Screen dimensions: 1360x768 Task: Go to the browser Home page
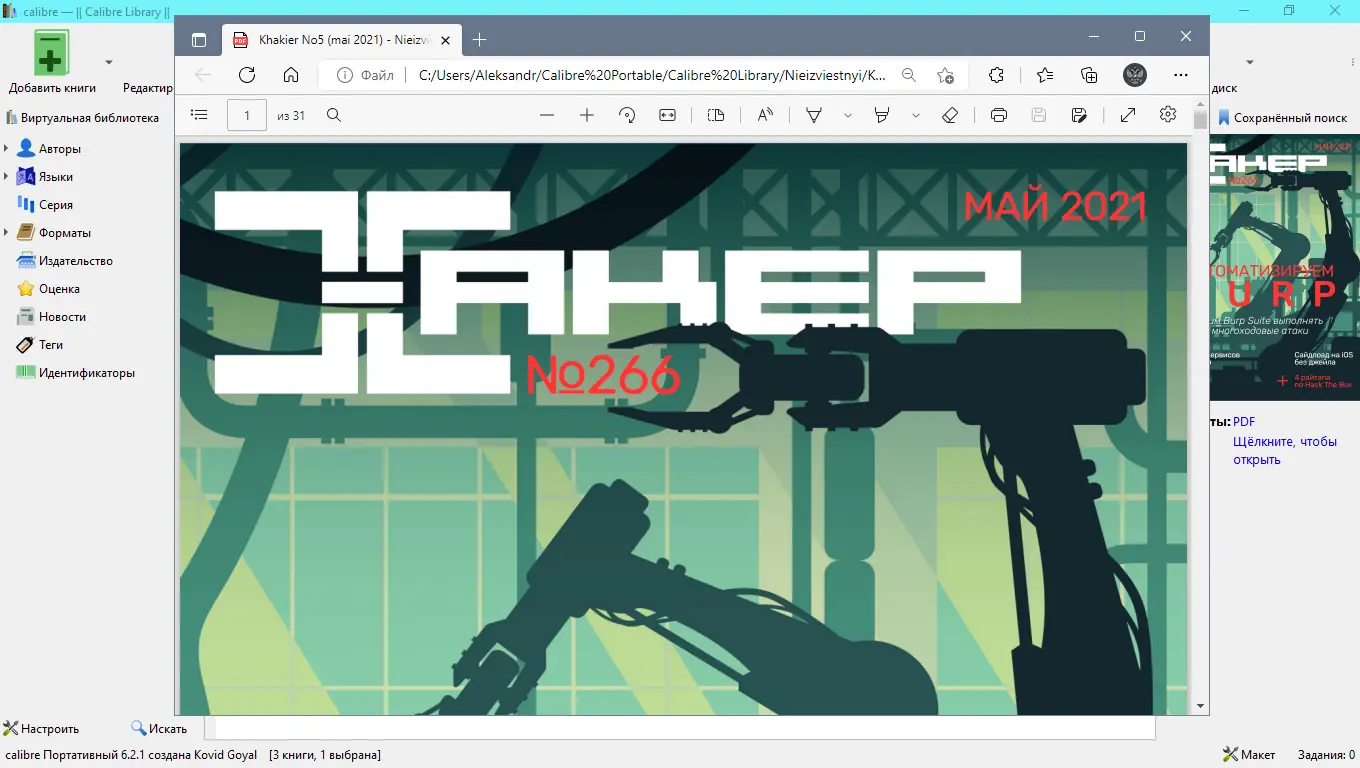pyautogui.click(x=291, y=75)
